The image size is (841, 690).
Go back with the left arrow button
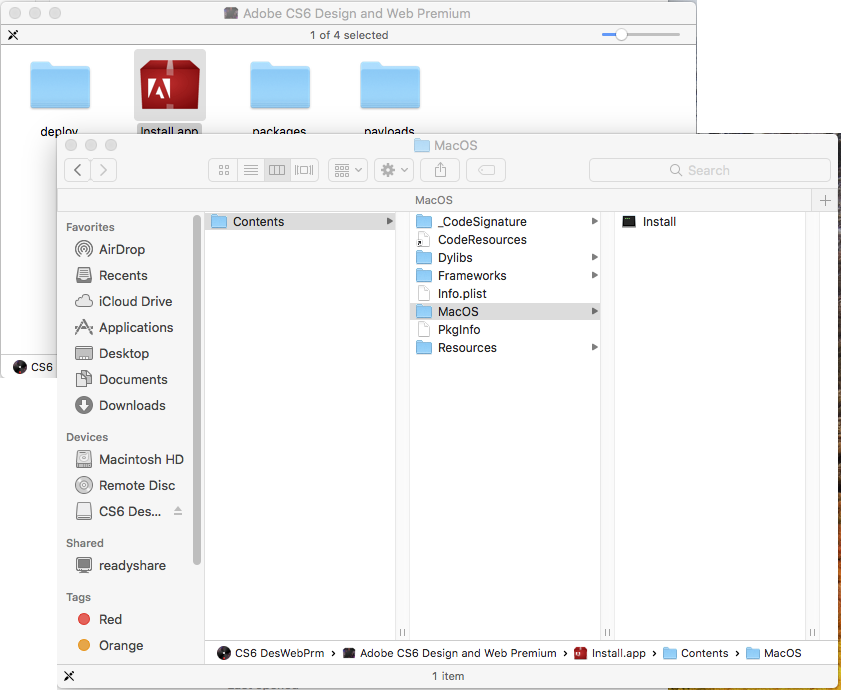[x=78, y=170]
